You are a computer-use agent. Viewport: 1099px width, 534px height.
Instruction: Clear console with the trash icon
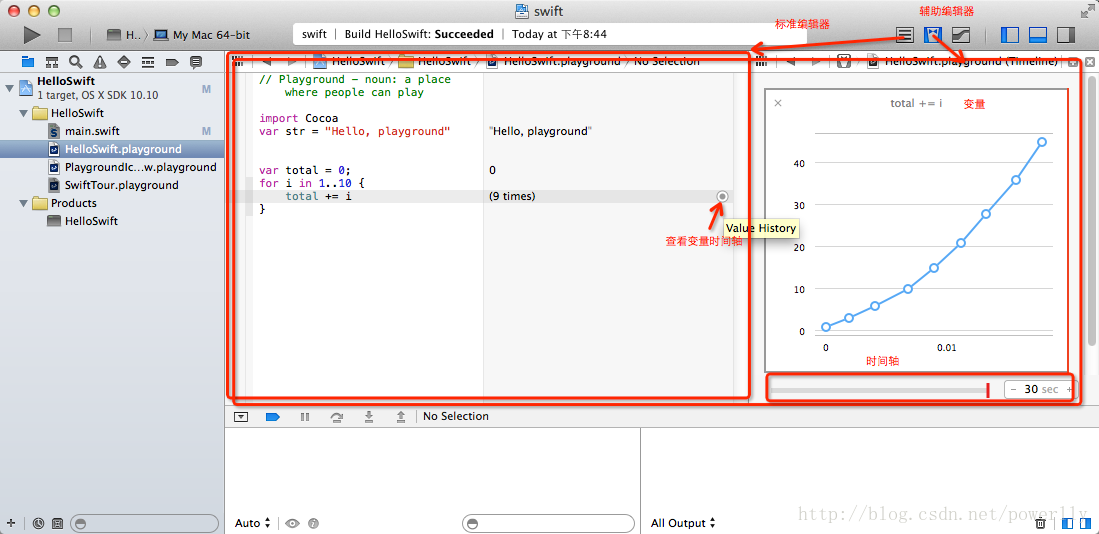pyautogui.click(x=1042, y=523)
